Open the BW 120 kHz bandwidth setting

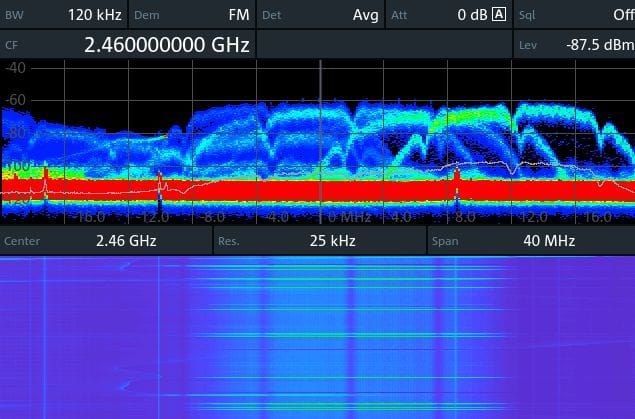[64, 15]
